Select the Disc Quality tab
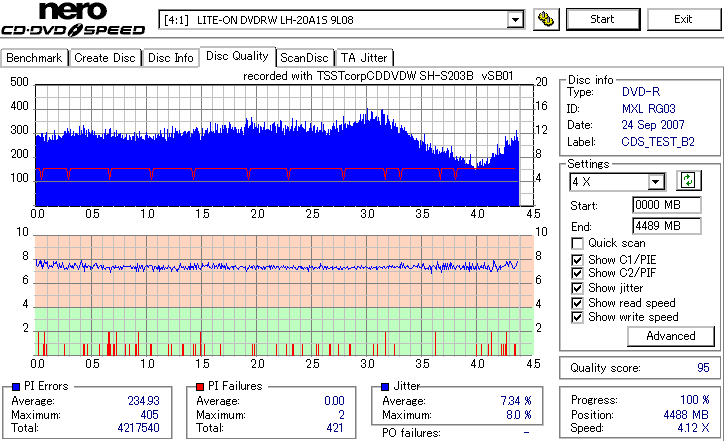 237,56
